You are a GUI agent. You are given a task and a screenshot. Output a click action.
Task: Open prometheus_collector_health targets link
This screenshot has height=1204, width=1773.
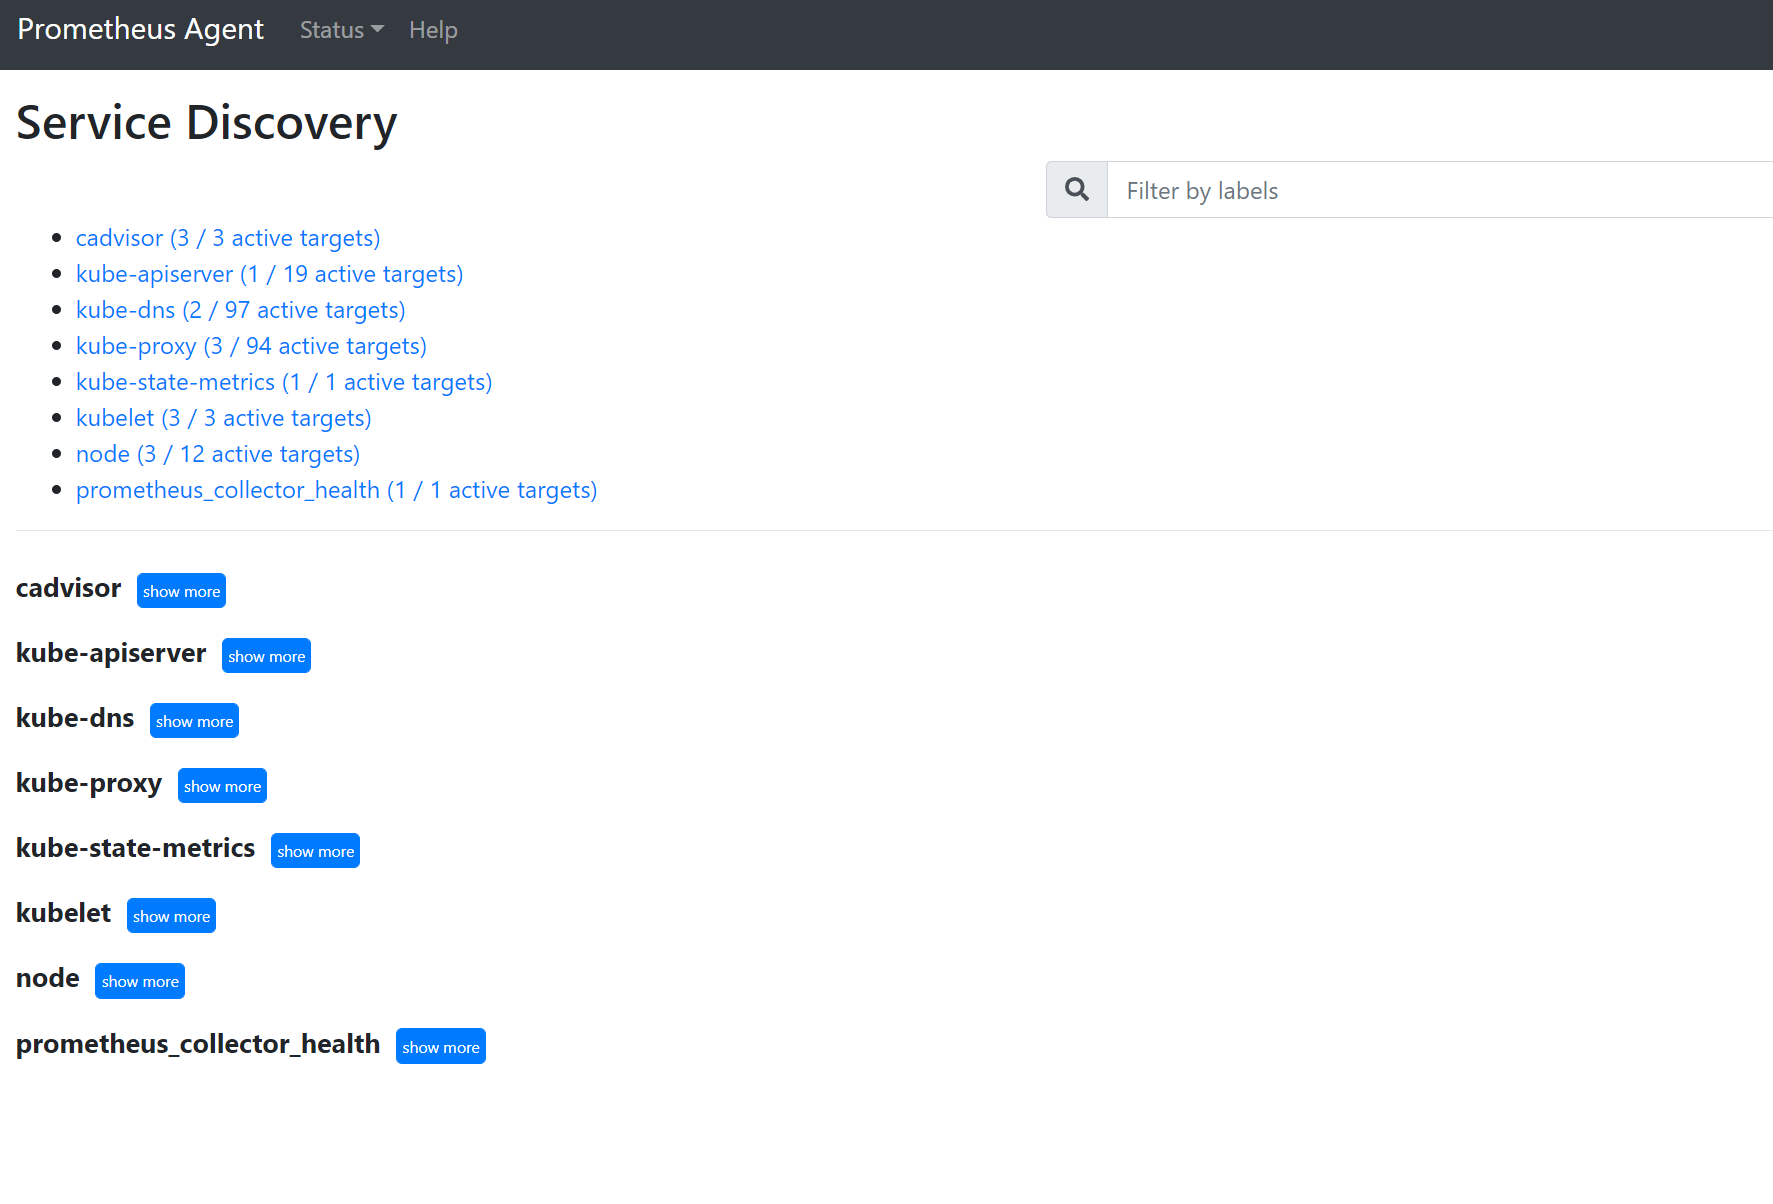point(336,490)
